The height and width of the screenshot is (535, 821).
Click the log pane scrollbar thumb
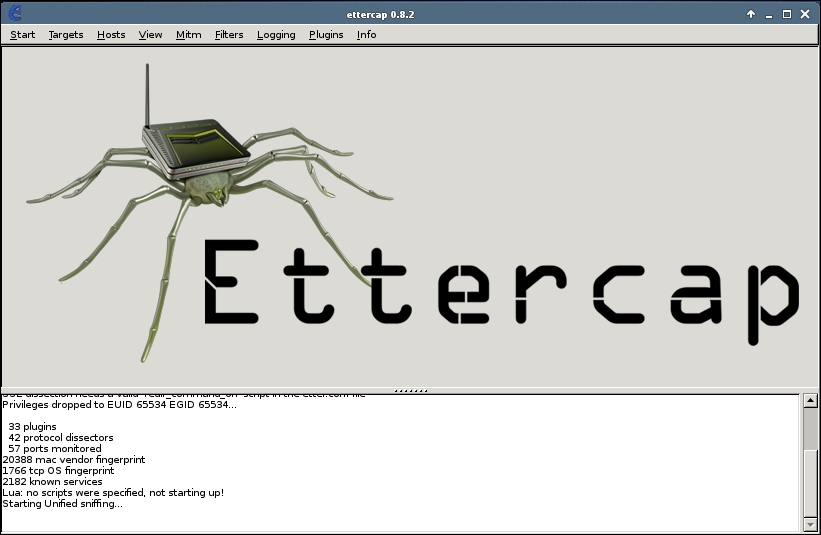(x=810, y=483)
